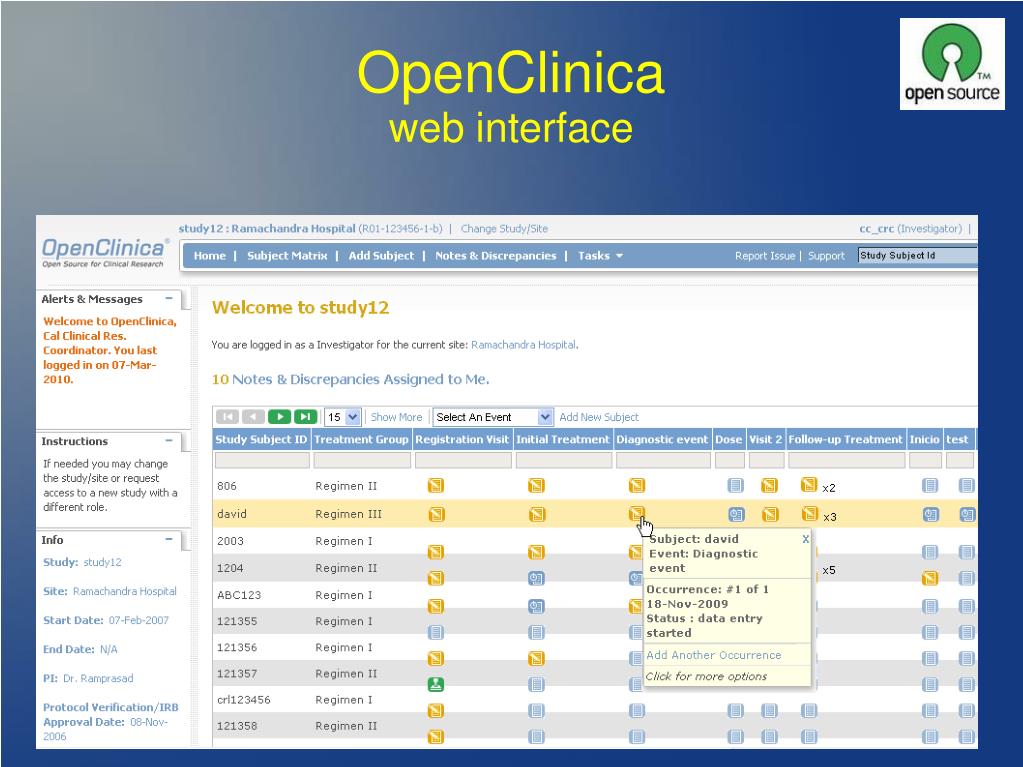Screen dimensions: 1023x767
Task: Click the OpenClinica logo
Action: (x=104, y=252)
